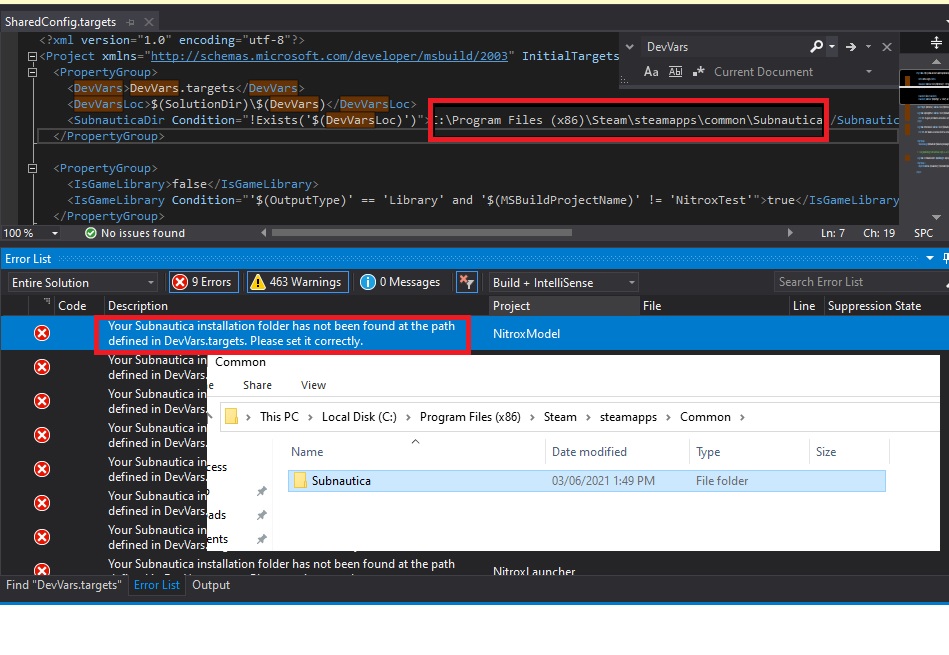Click the clear filters icon
Viewport: 949px width, 655px height.
click(x=467, y=282)
